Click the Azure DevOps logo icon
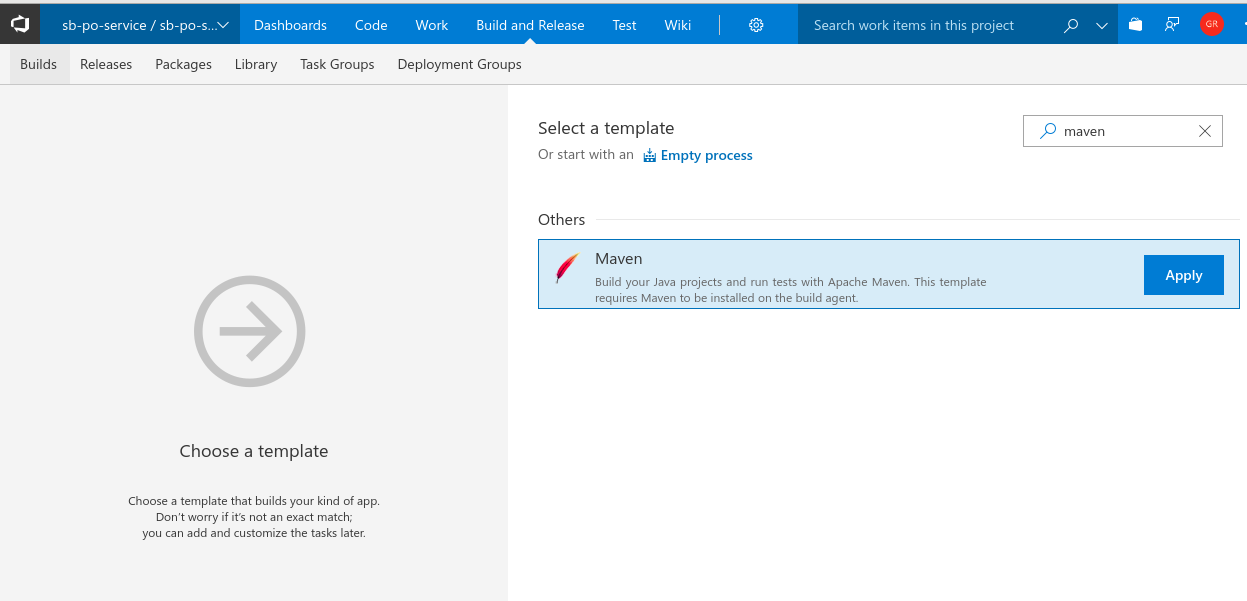This screenshot has width=1247, height=601. [20, 24]
